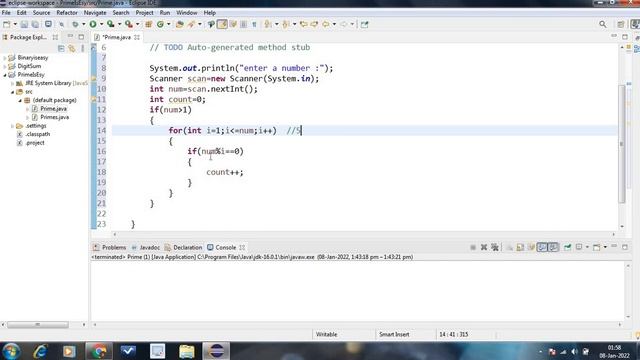Open the Search menu
Viewport: 640px width, 360px height.
tap(121, 13)
